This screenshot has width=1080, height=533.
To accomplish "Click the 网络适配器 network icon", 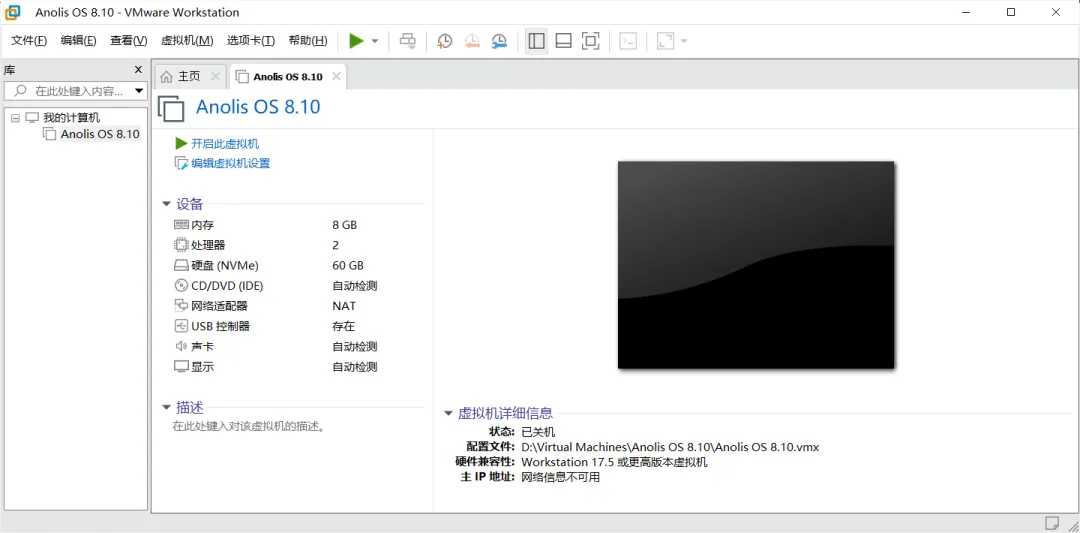I will pyautogui.click(x=181, y=306).
